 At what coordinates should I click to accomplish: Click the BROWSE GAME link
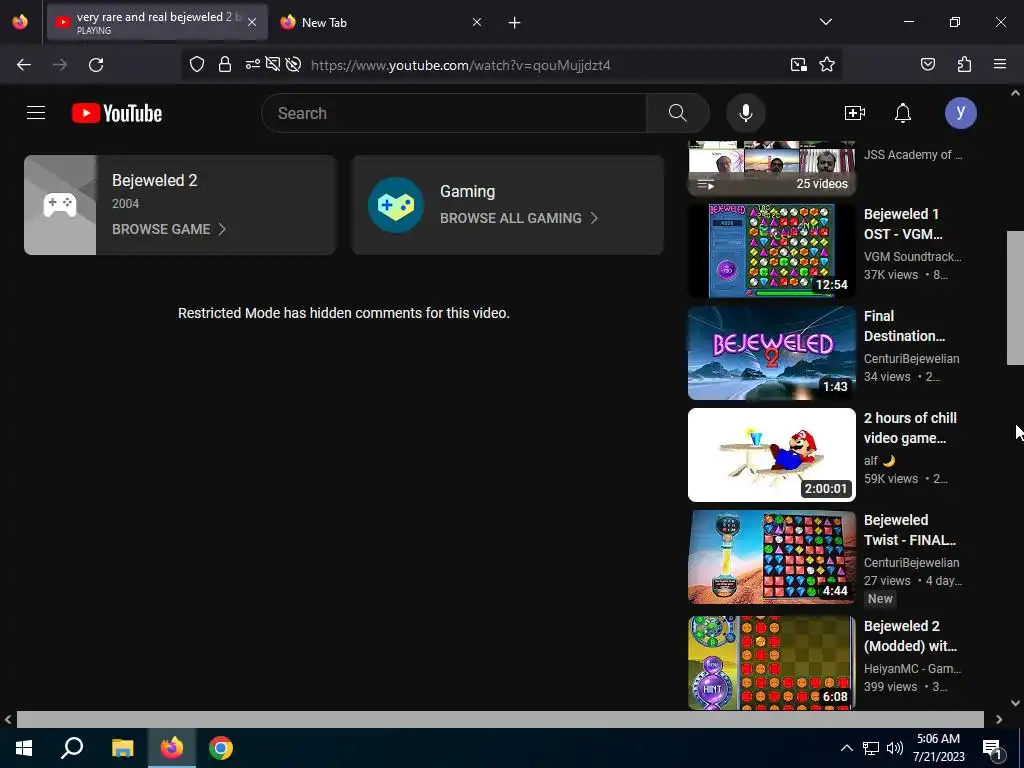point(168,229)
